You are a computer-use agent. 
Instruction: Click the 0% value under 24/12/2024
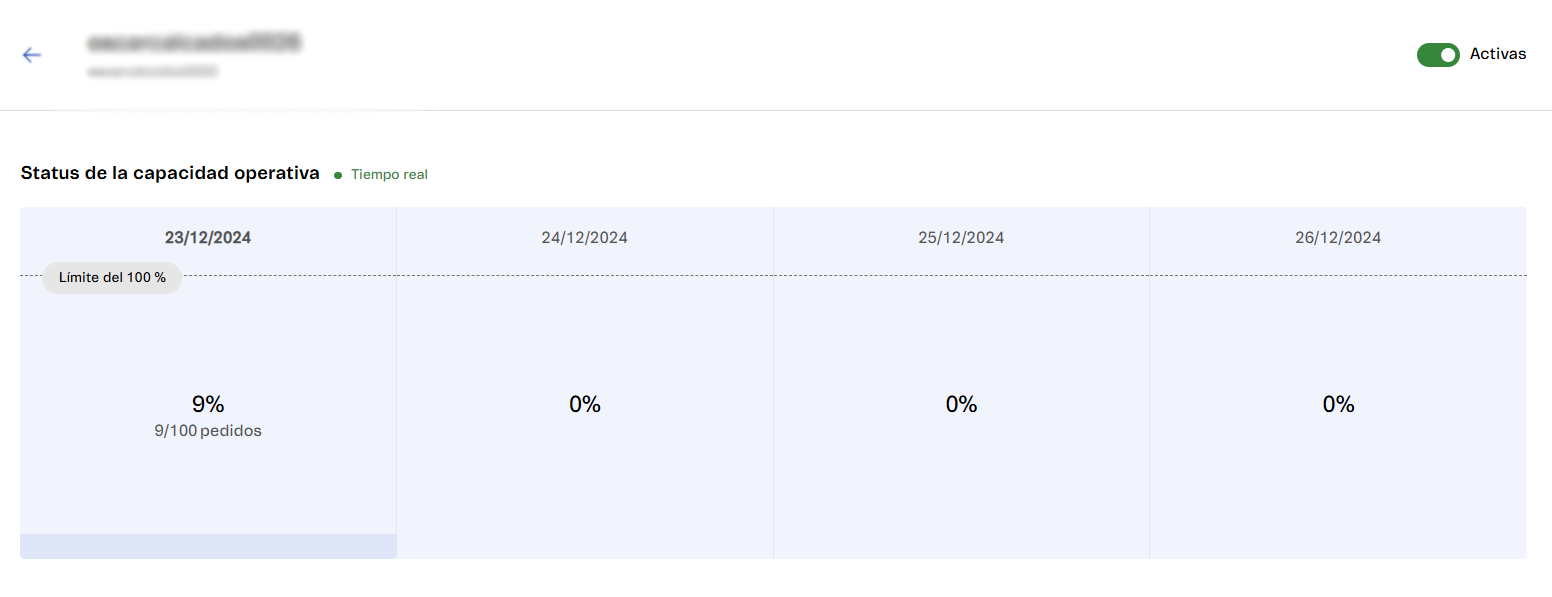coord(585,404)
